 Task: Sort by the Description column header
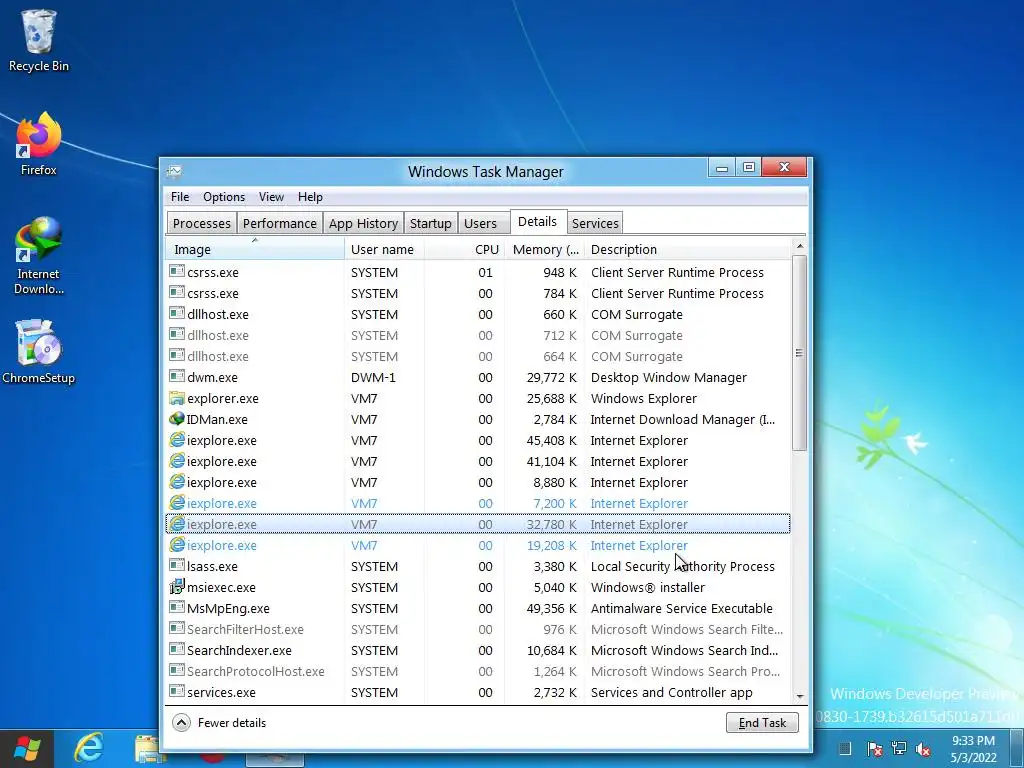pyautogui.click(x=687, y=249)
